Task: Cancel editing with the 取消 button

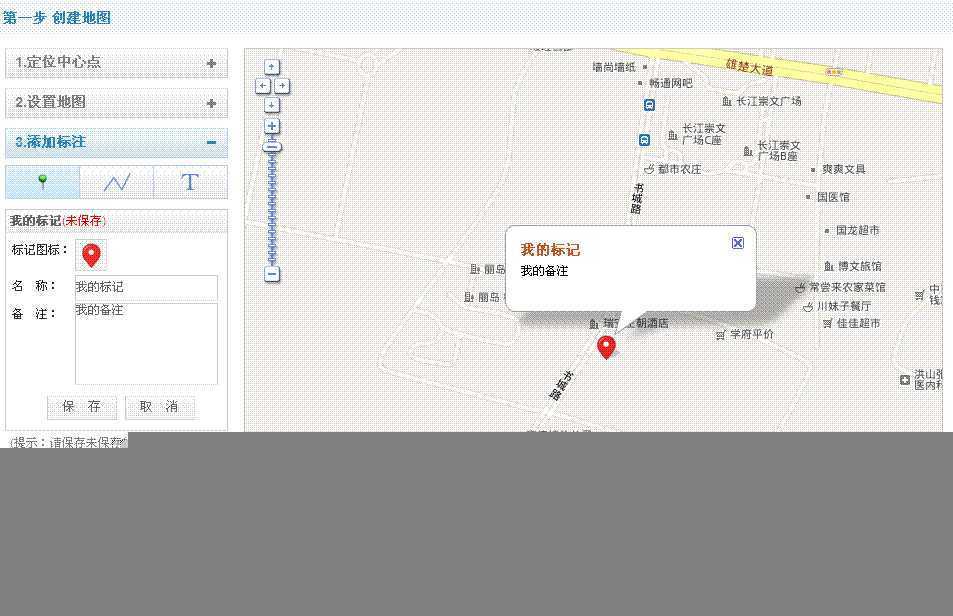Action: tap(161, 407)
